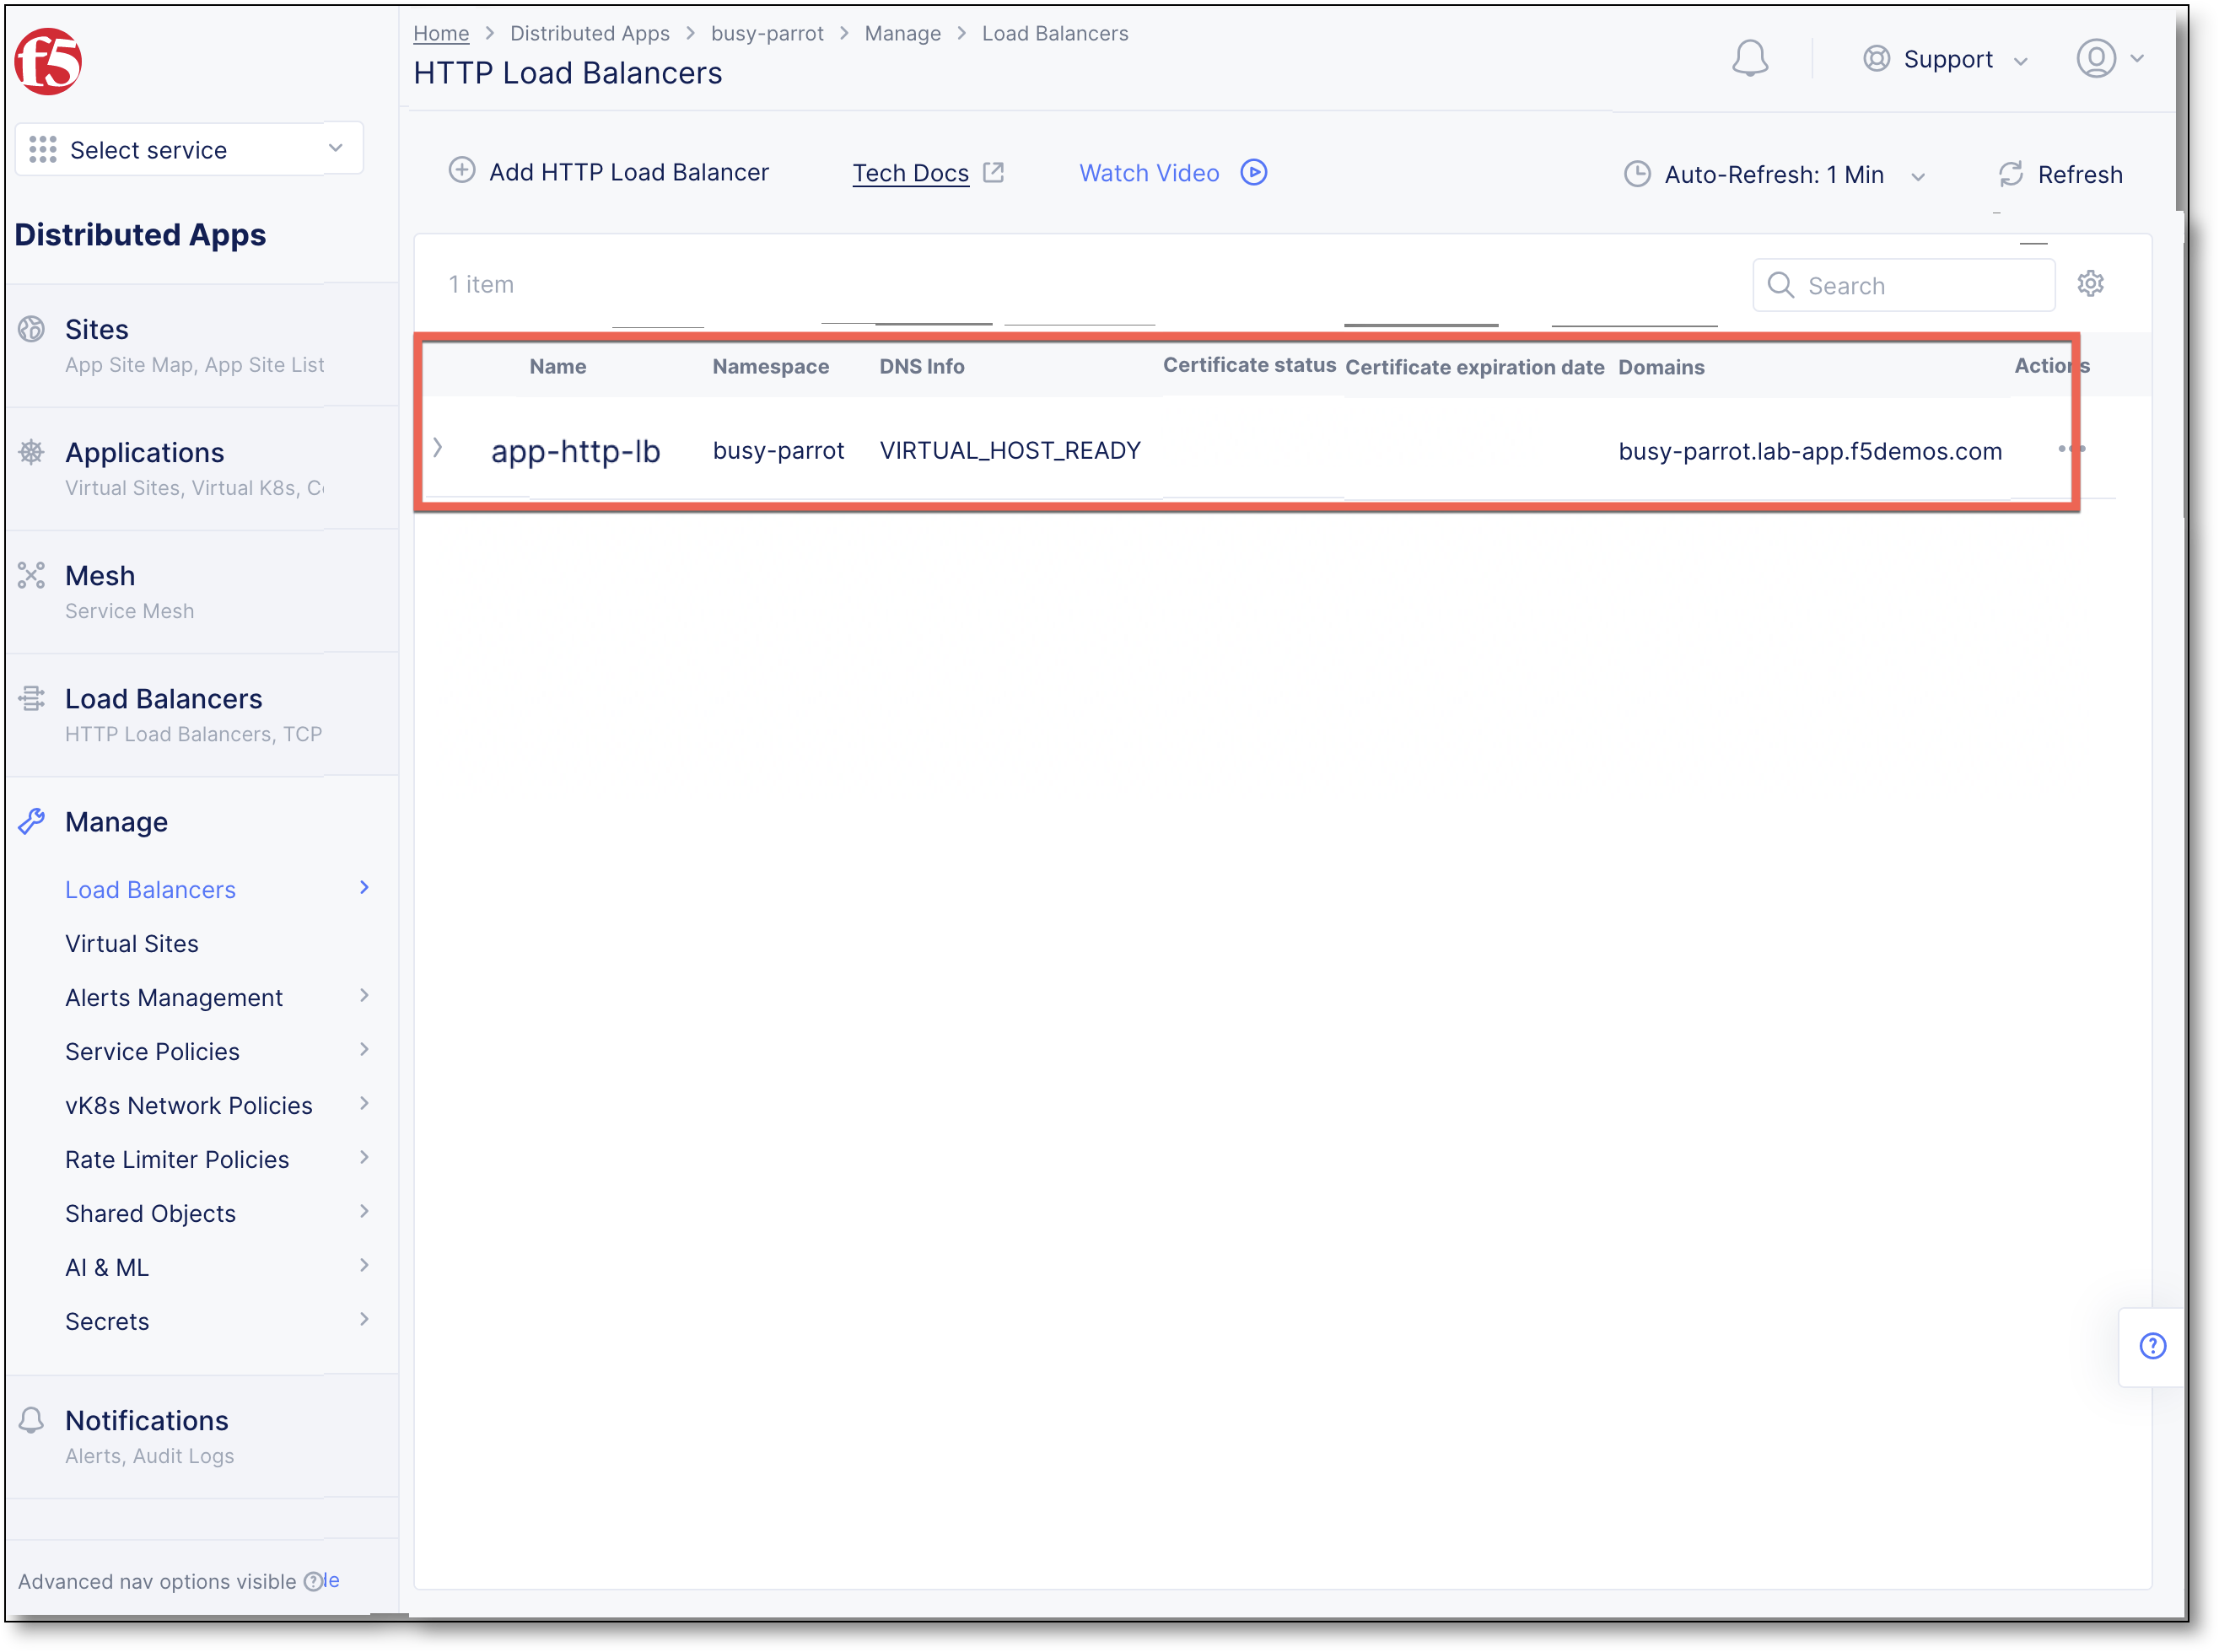Click the Support lifebuoy icon

(1876, 59)
